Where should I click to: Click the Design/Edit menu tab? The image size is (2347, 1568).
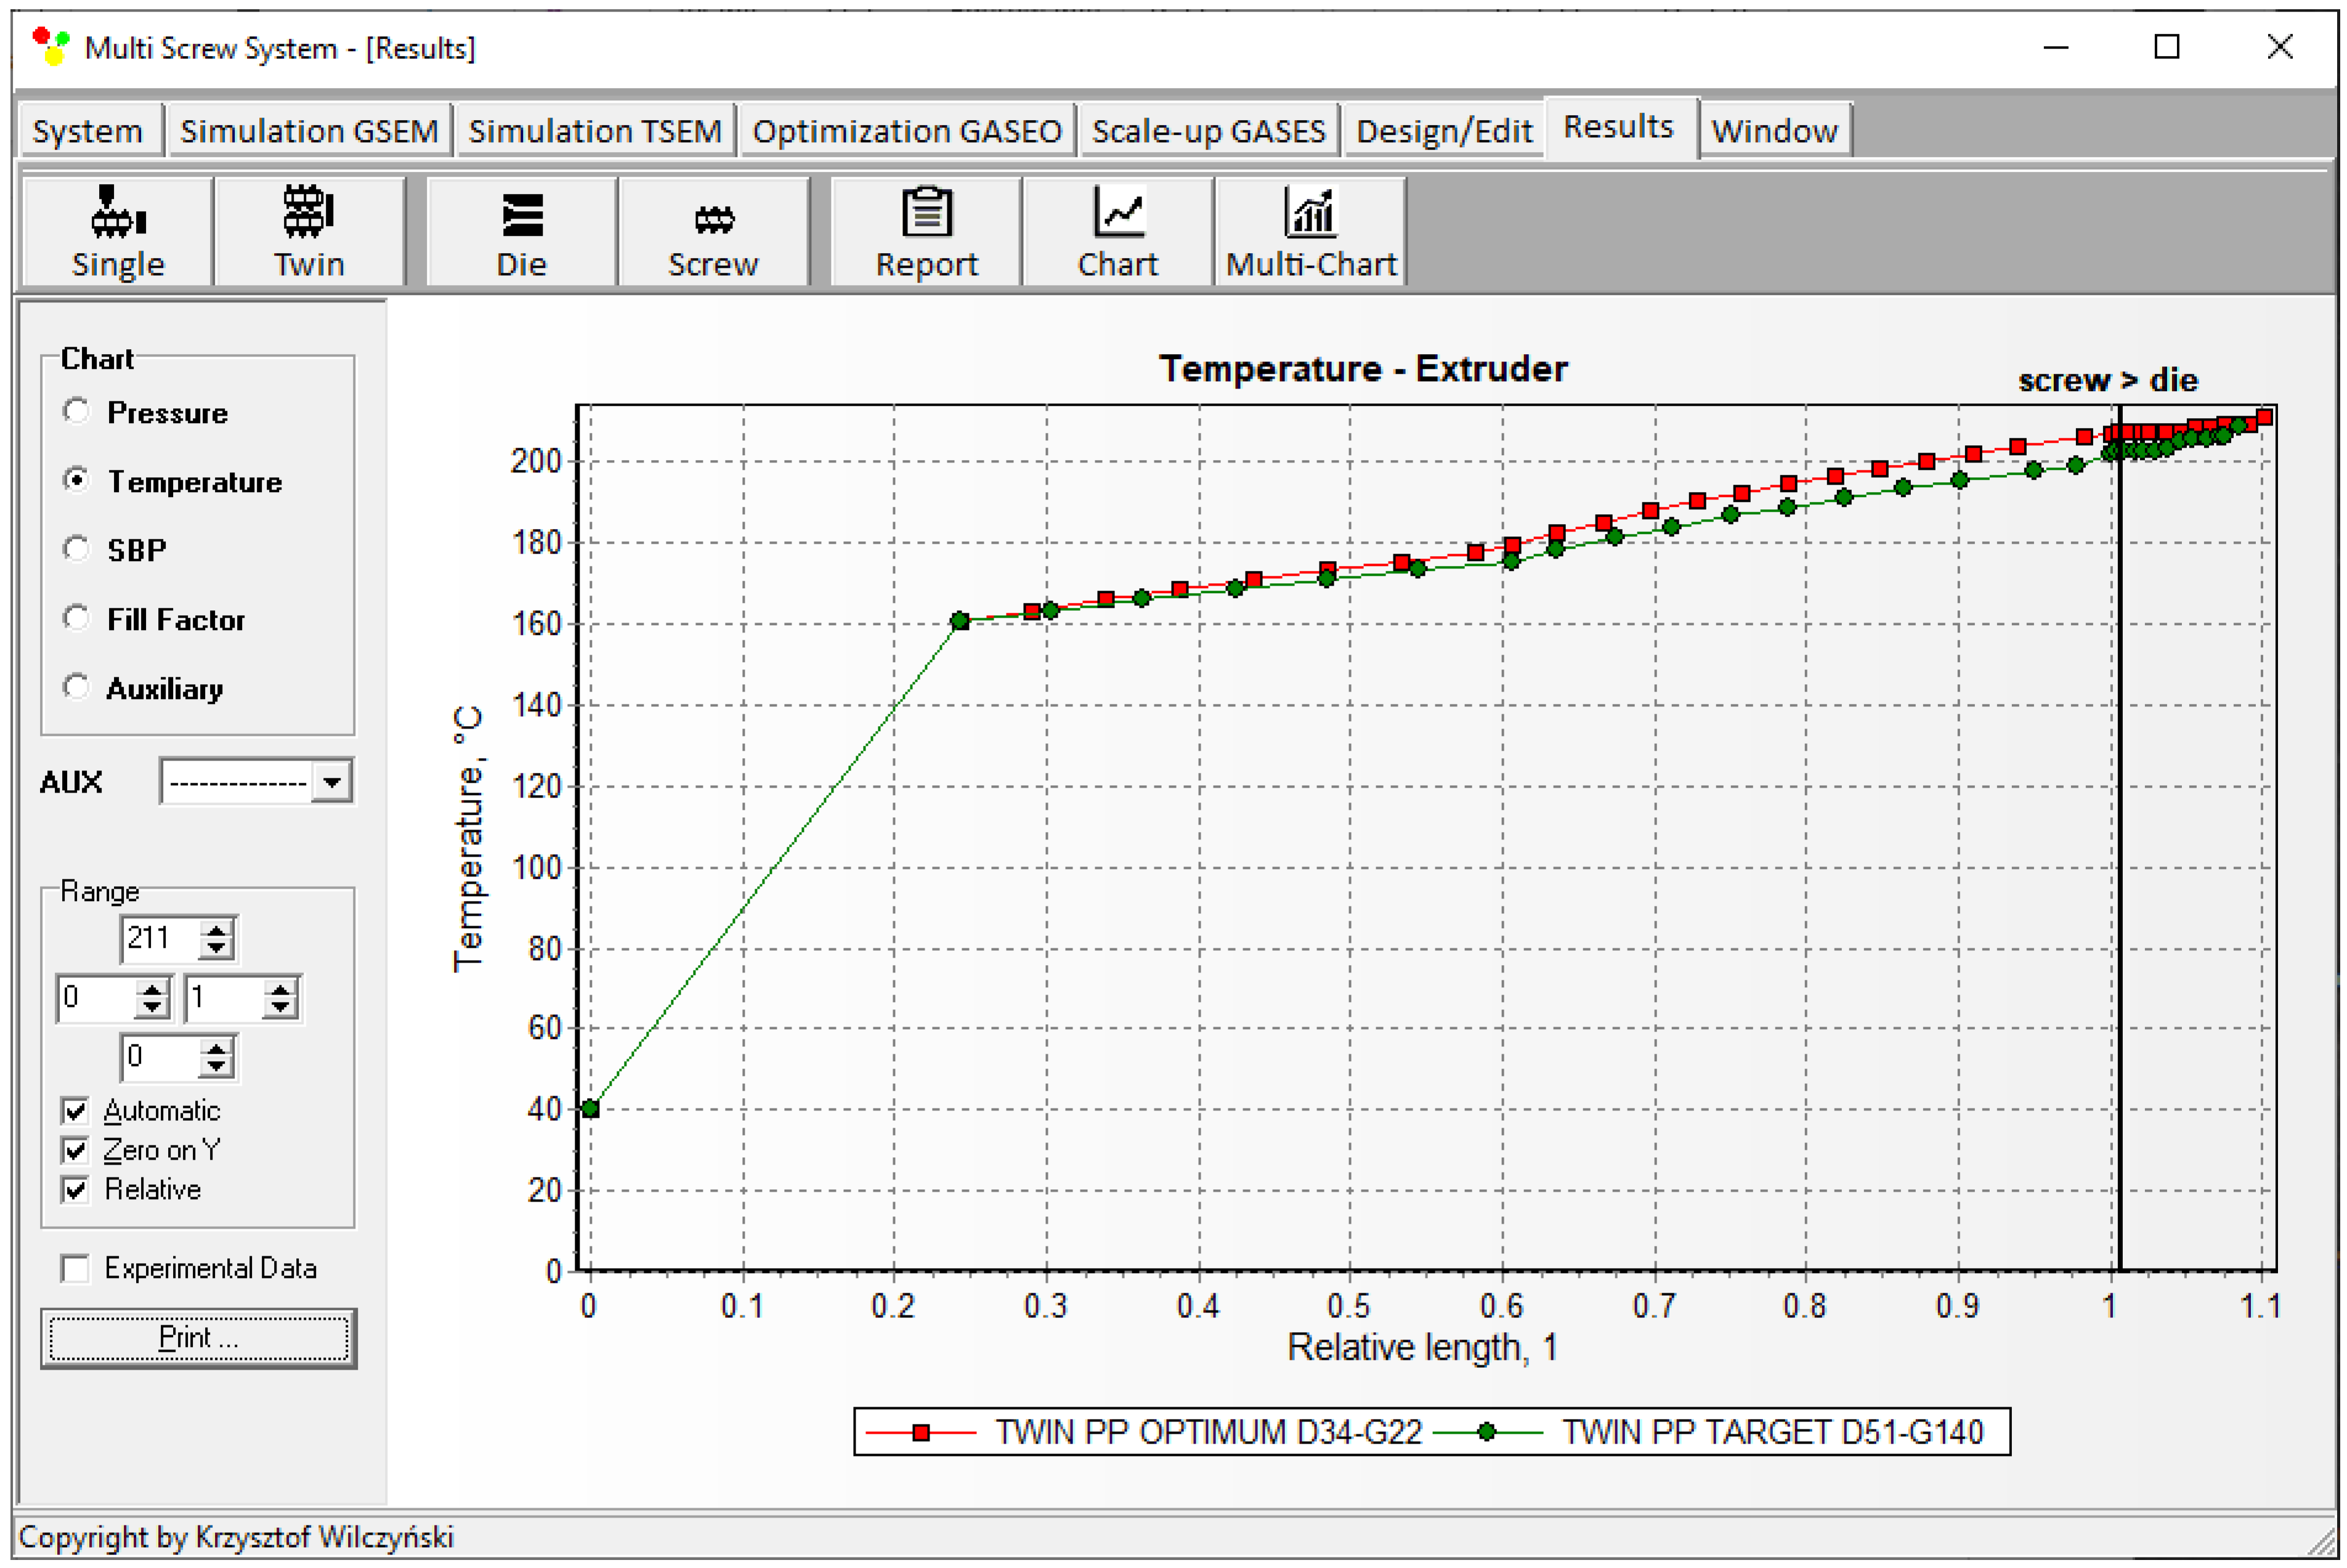click(1443, 131)
